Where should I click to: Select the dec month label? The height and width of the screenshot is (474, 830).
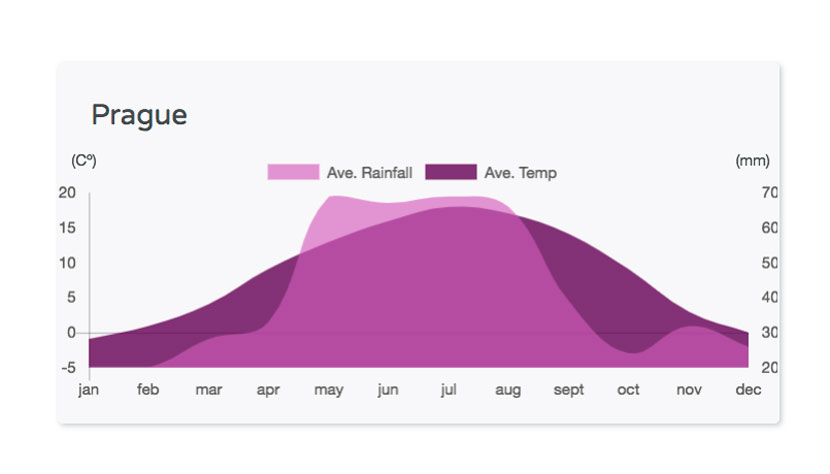click(x=748, y=389)
